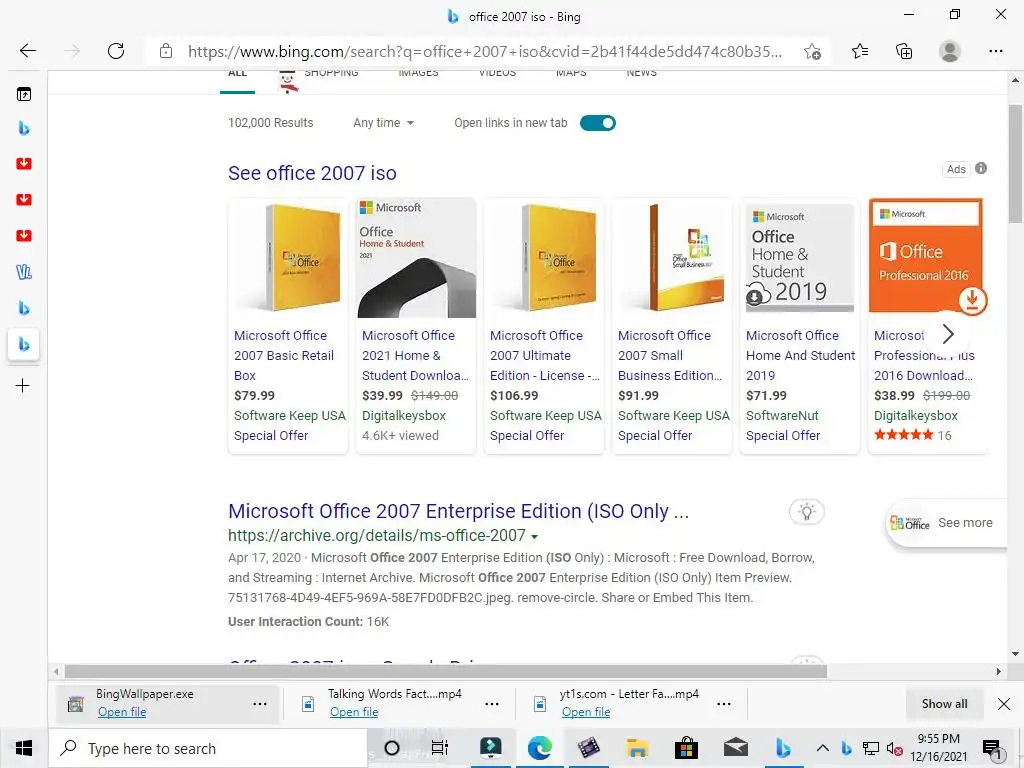Screen dimensions: 1024x768
Task: Open Microsoft Office 2021 Home & Student listing
Action: tap(415, 355)
